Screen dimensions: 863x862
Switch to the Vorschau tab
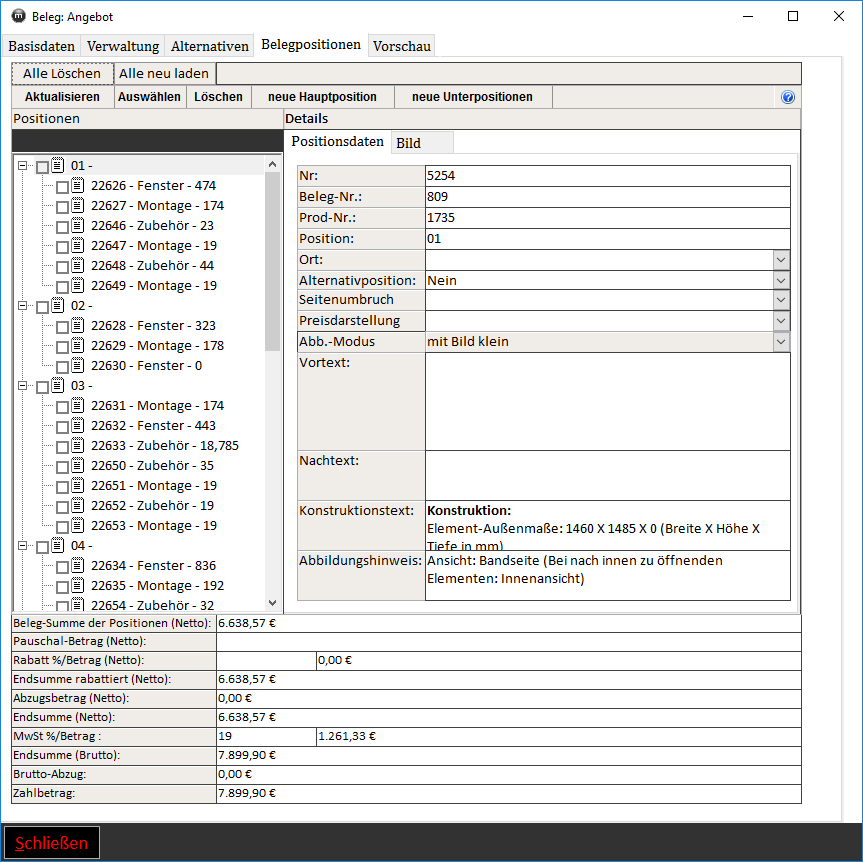pos(402,46)
